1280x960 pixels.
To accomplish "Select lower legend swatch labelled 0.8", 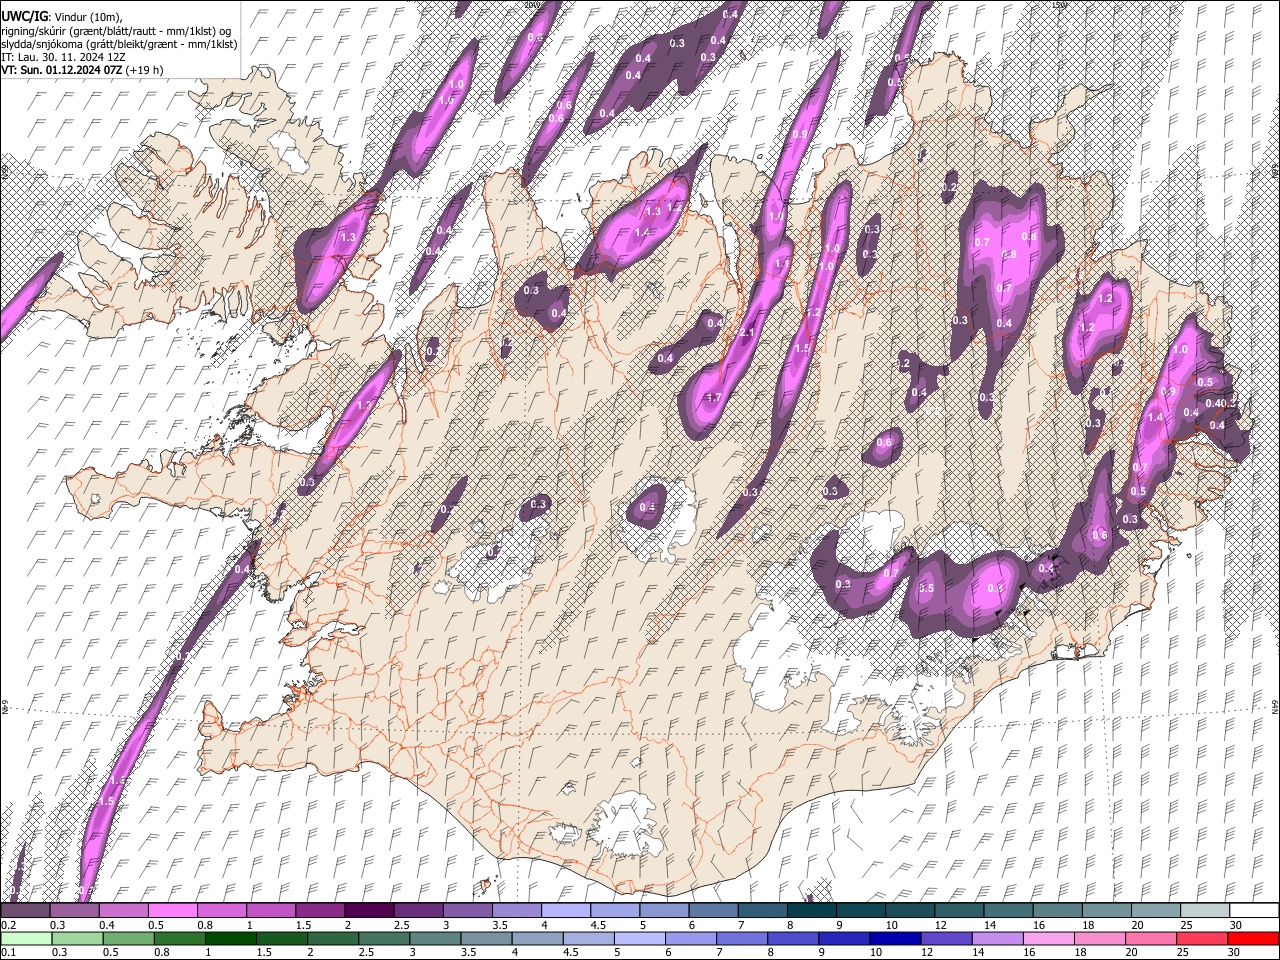I will (179, 938).
